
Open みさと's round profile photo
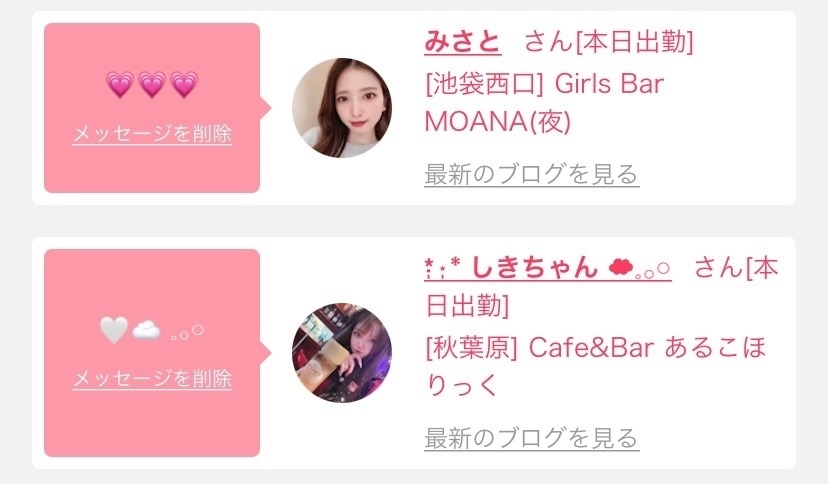342,108
